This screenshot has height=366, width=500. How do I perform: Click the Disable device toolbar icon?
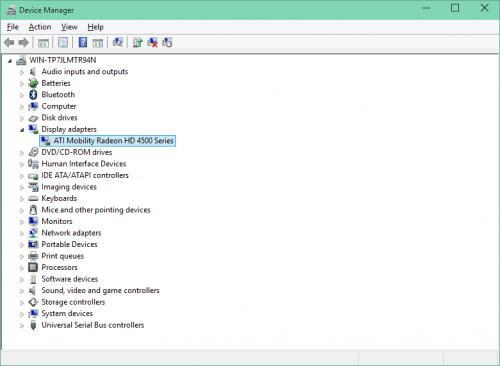click(x=167, y=42)
